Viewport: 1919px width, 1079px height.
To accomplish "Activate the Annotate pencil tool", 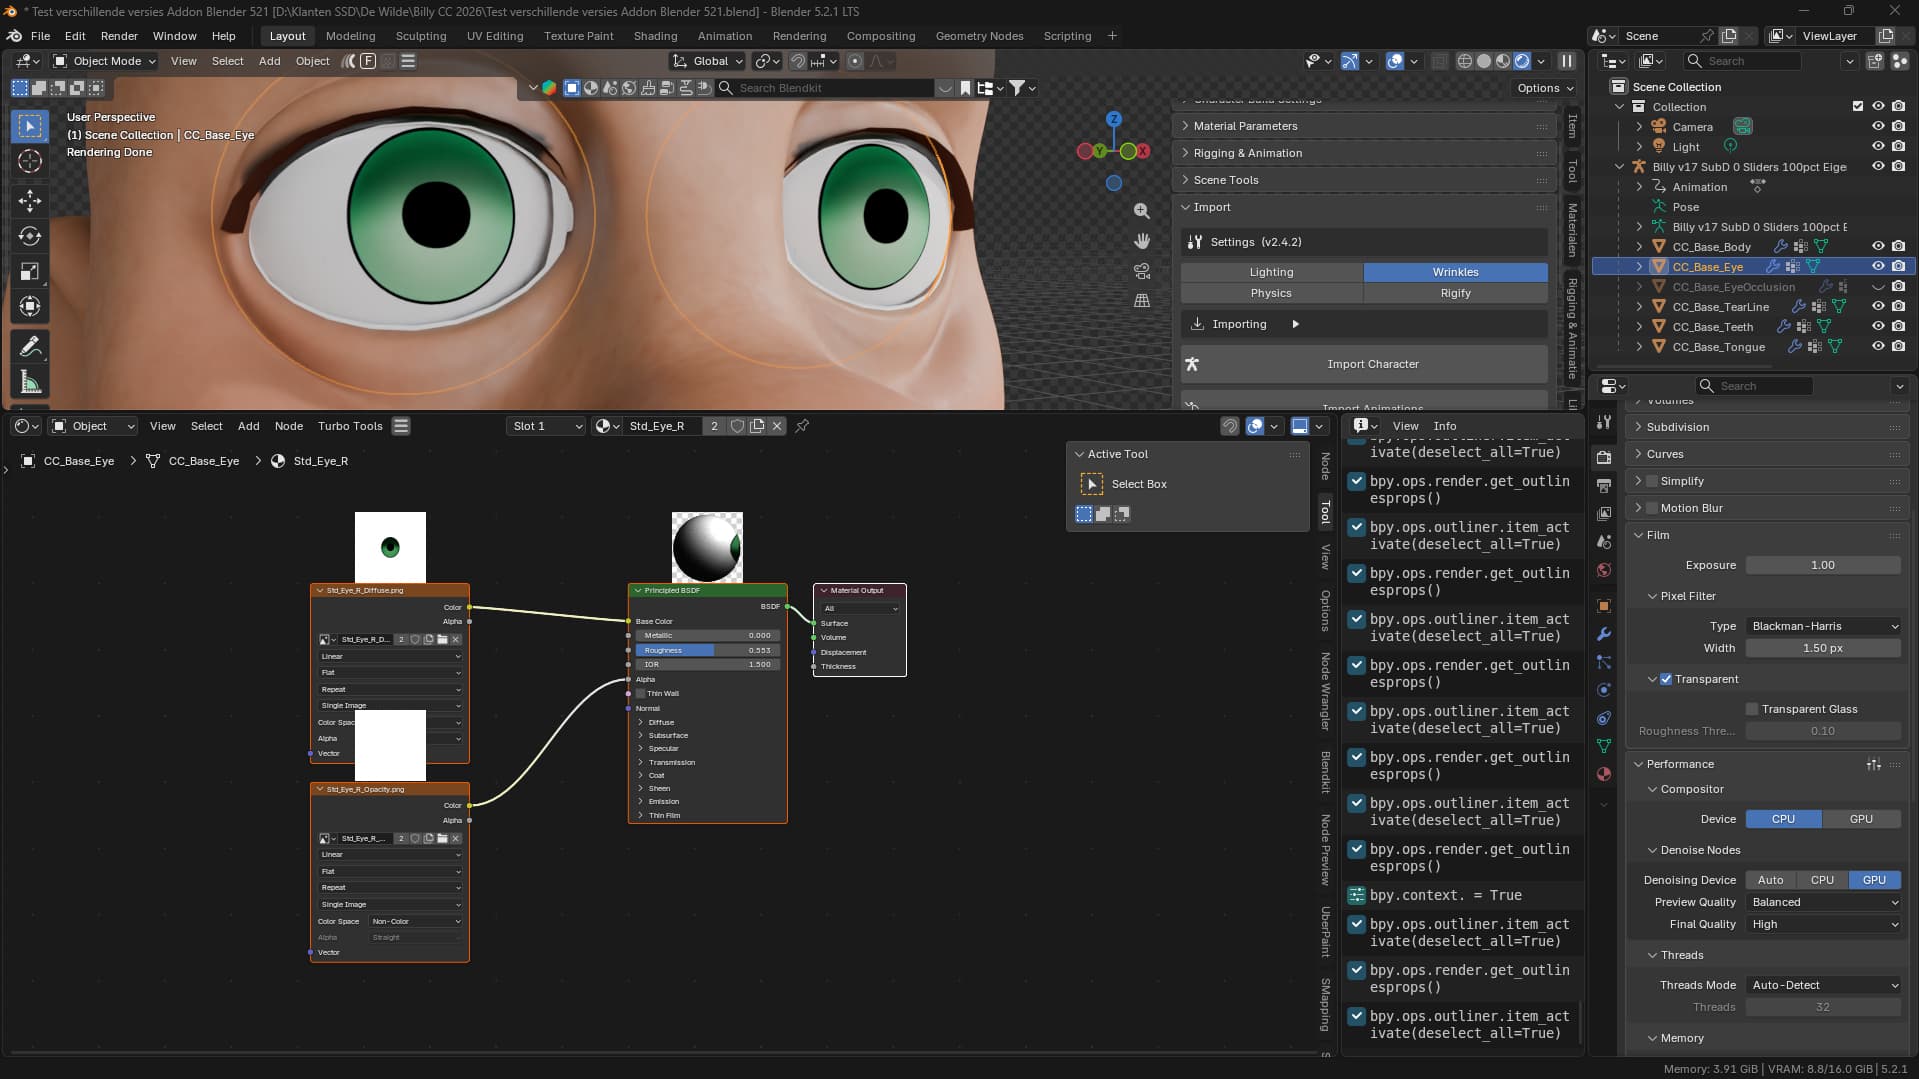I will click(30, 347).
